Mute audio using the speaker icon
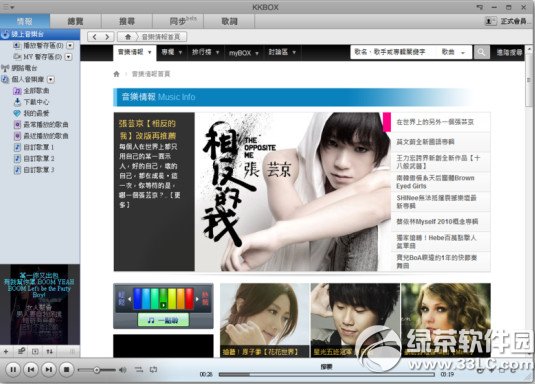Viewport: 535px width, 384px height. 122,370
